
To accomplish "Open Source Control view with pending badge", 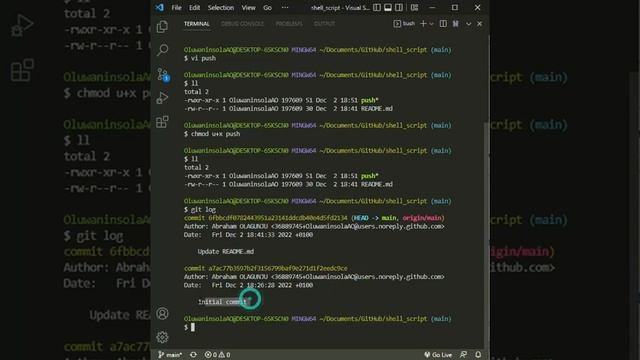I will [163, 75].
